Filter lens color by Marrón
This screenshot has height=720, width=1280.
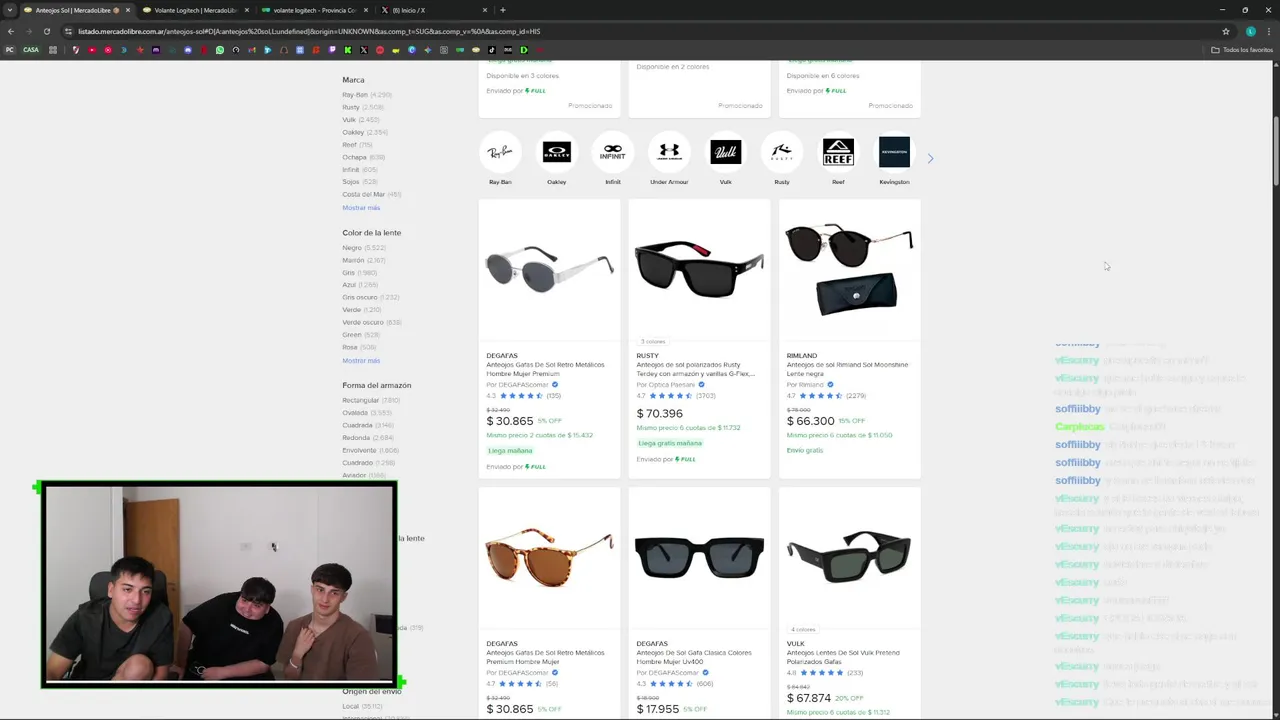pyautogui.click(x=363, y=260)
